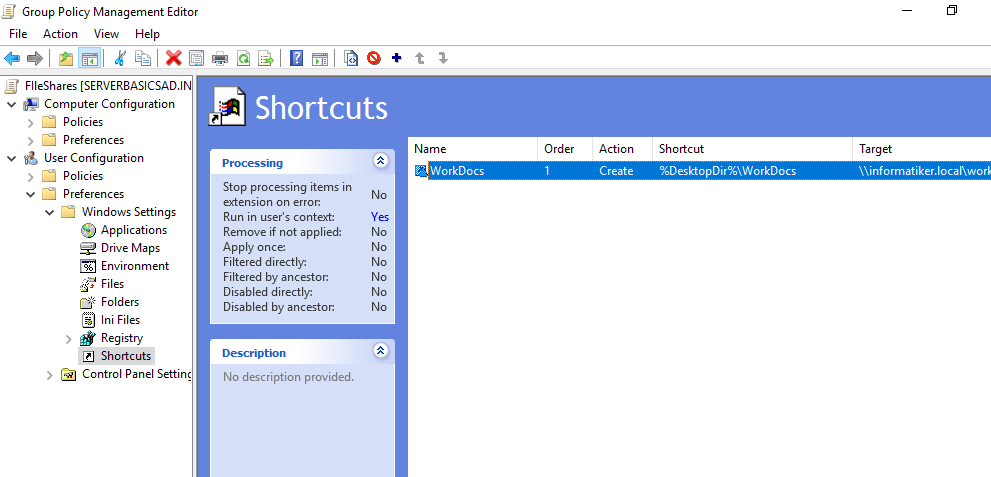Select Applications in the tree
The image size is (991, 477).
tap(133, 230)
